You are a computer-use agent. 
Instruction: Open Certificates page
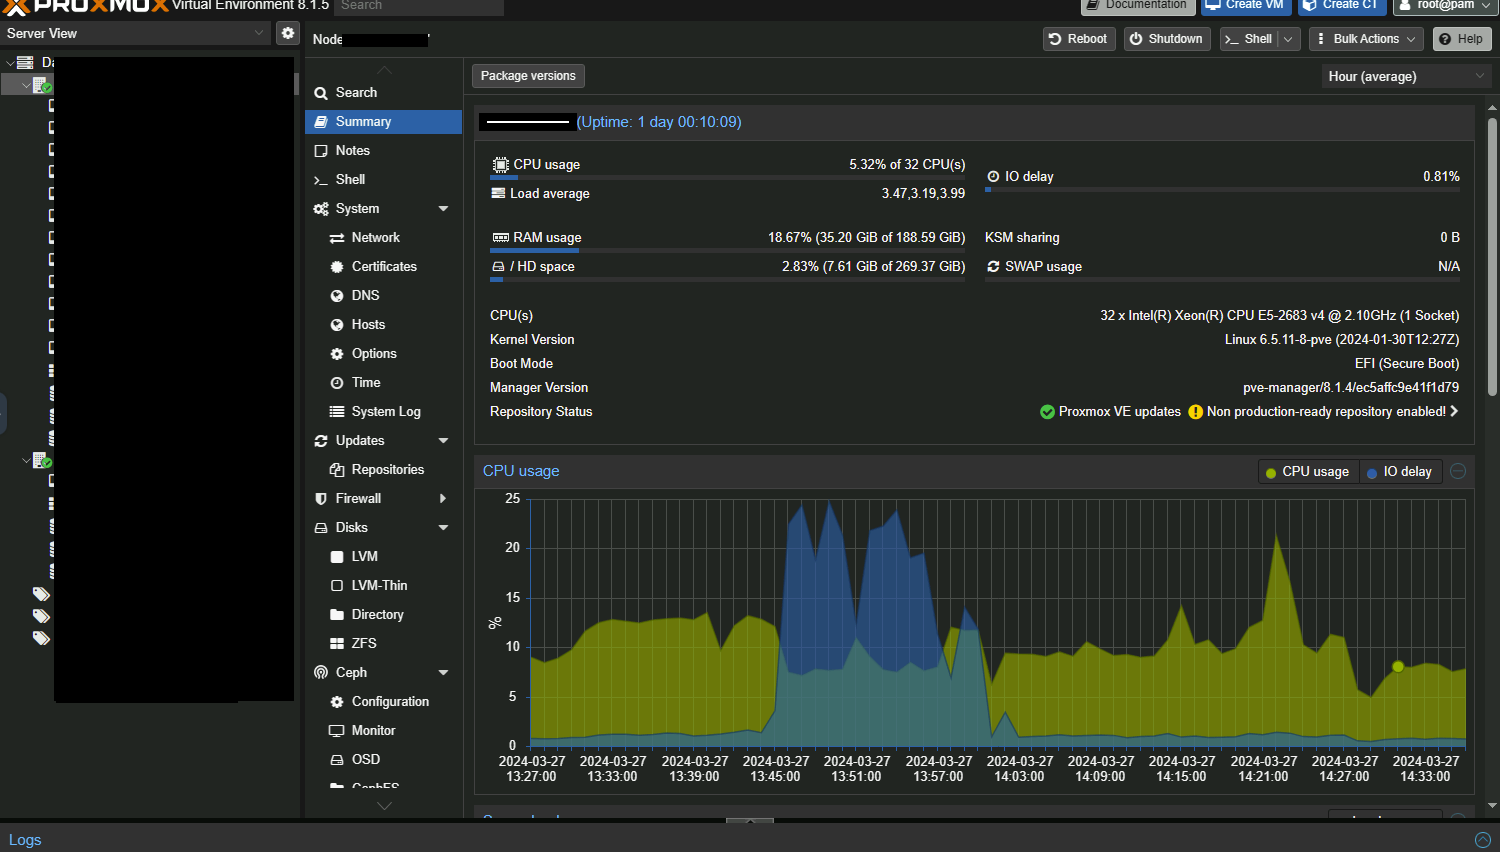(x=384, y=266)
